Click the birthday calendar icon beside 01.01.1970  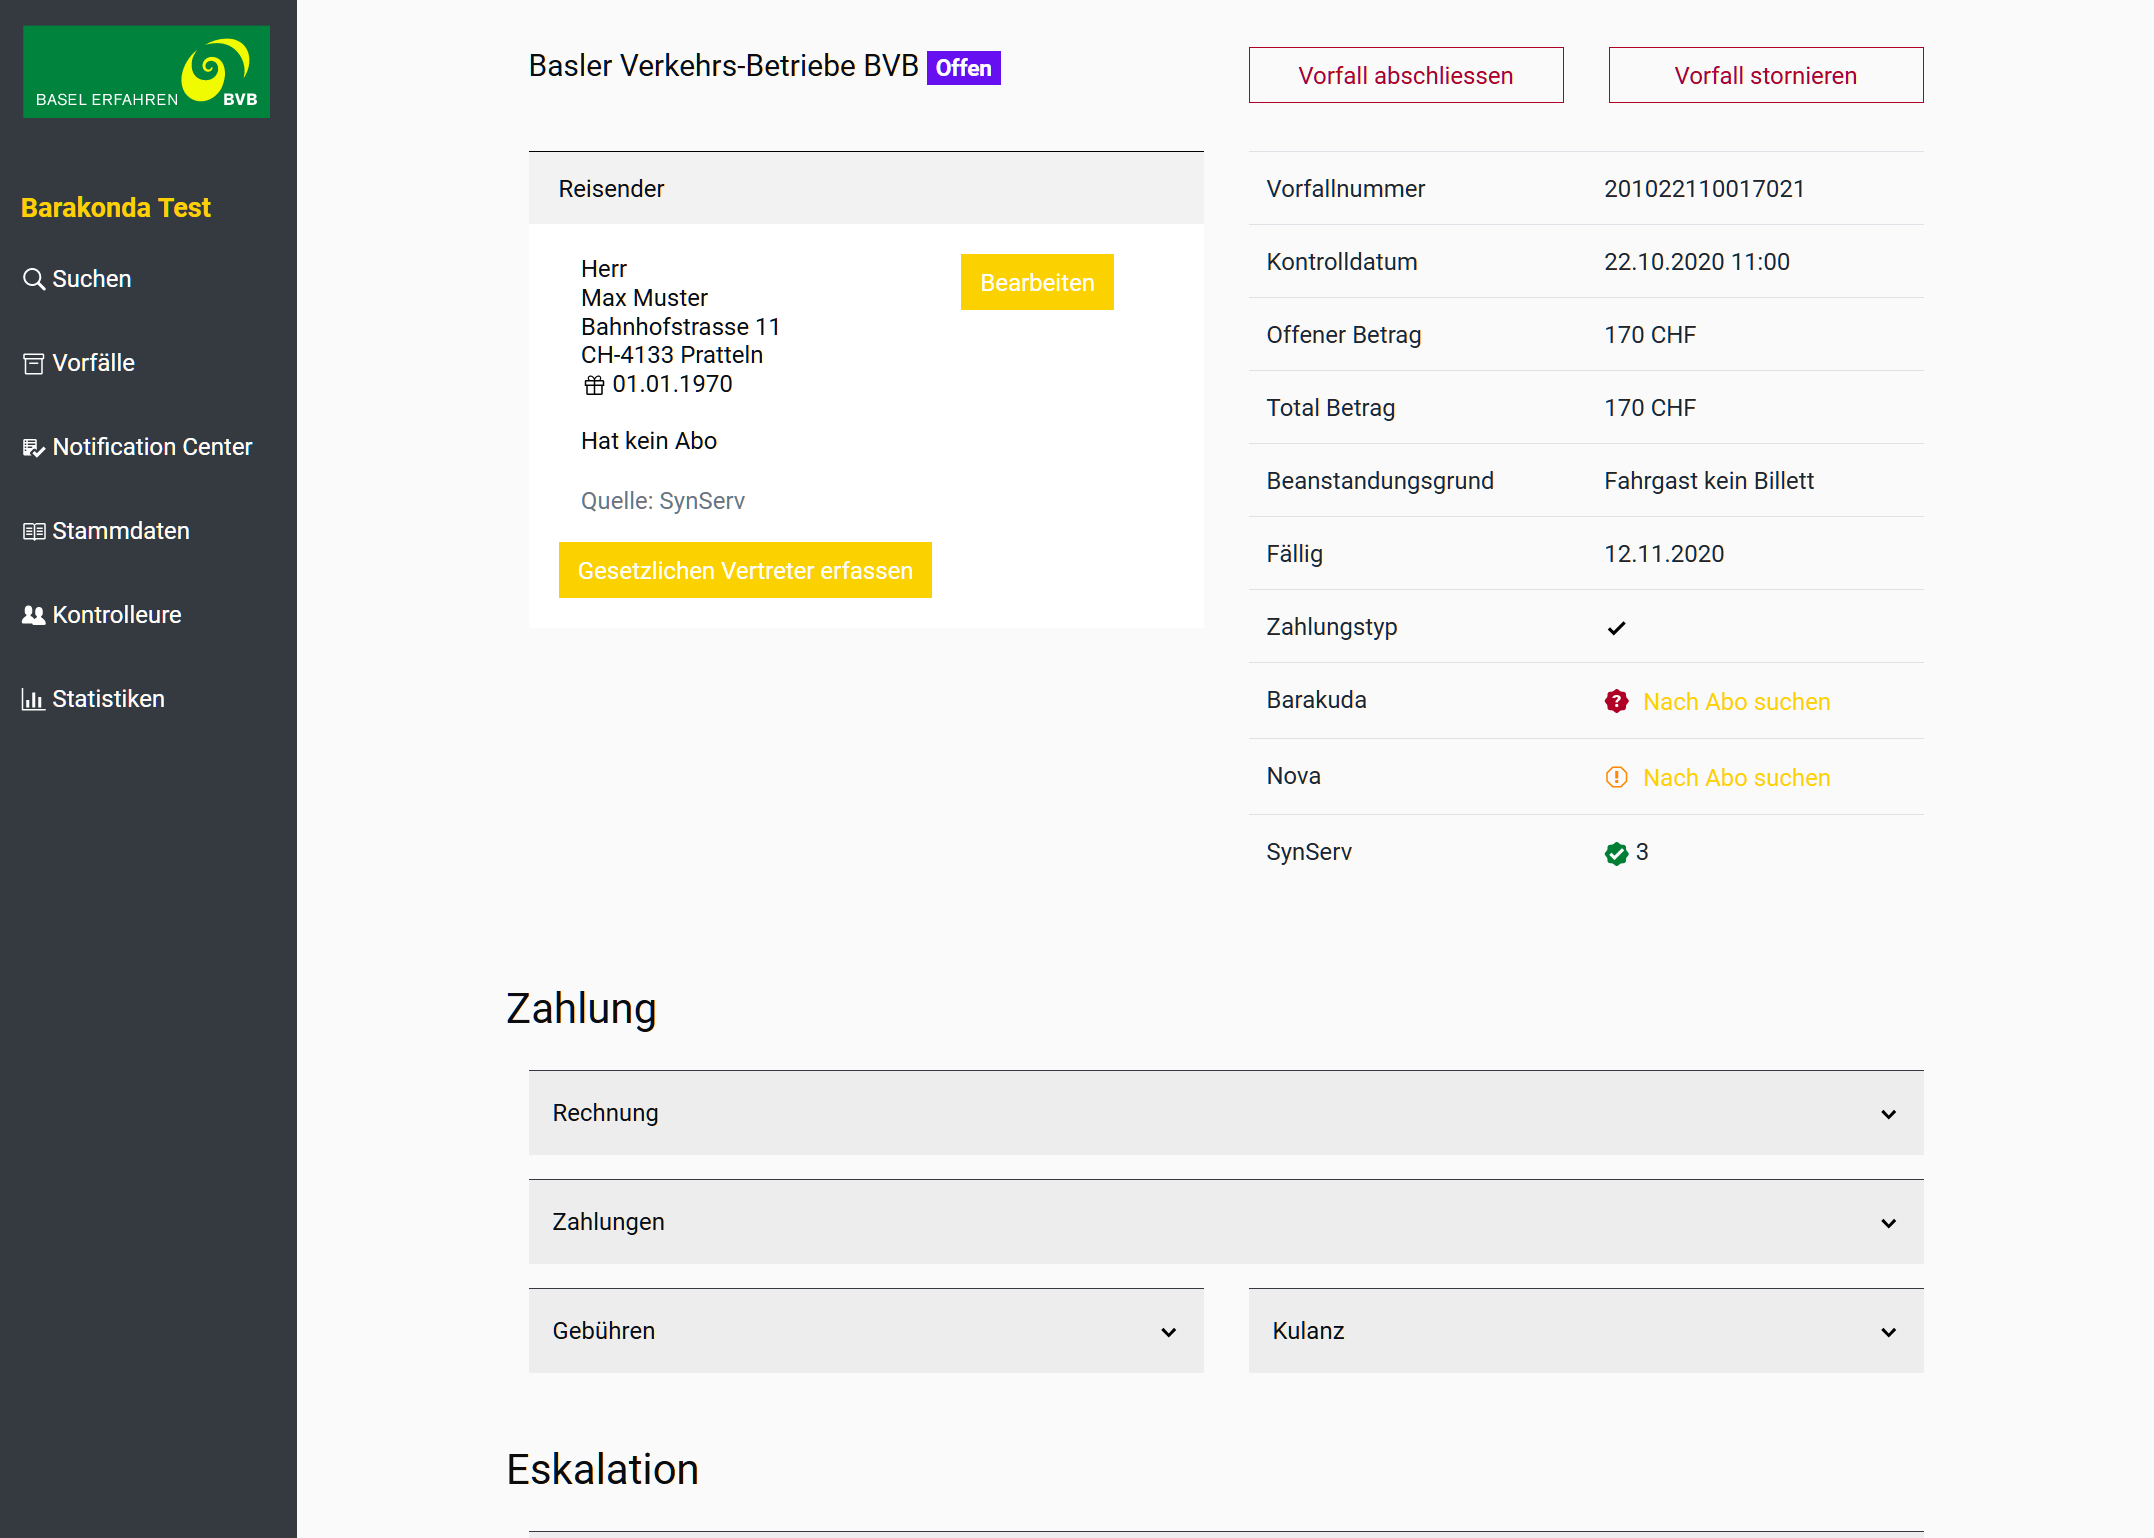(x=594, y=384)
